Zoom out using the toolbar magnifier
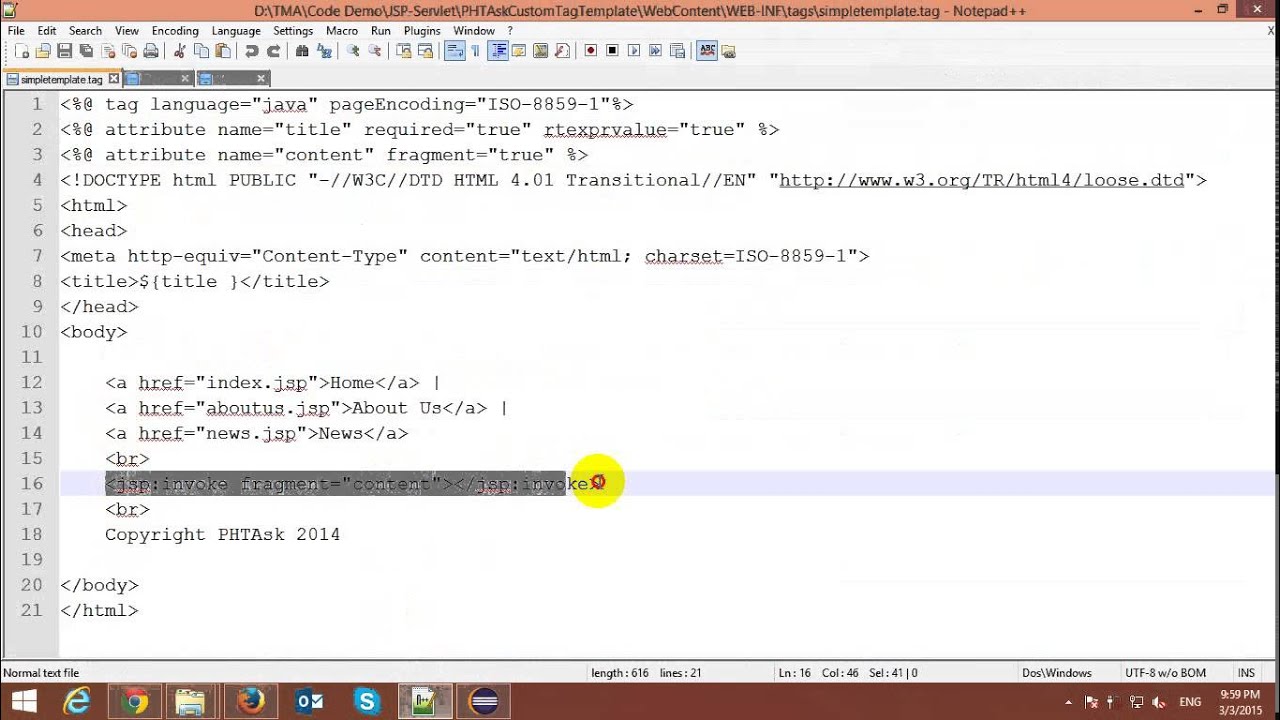This screenshot has height=720, width=1280. click(375, 51)
